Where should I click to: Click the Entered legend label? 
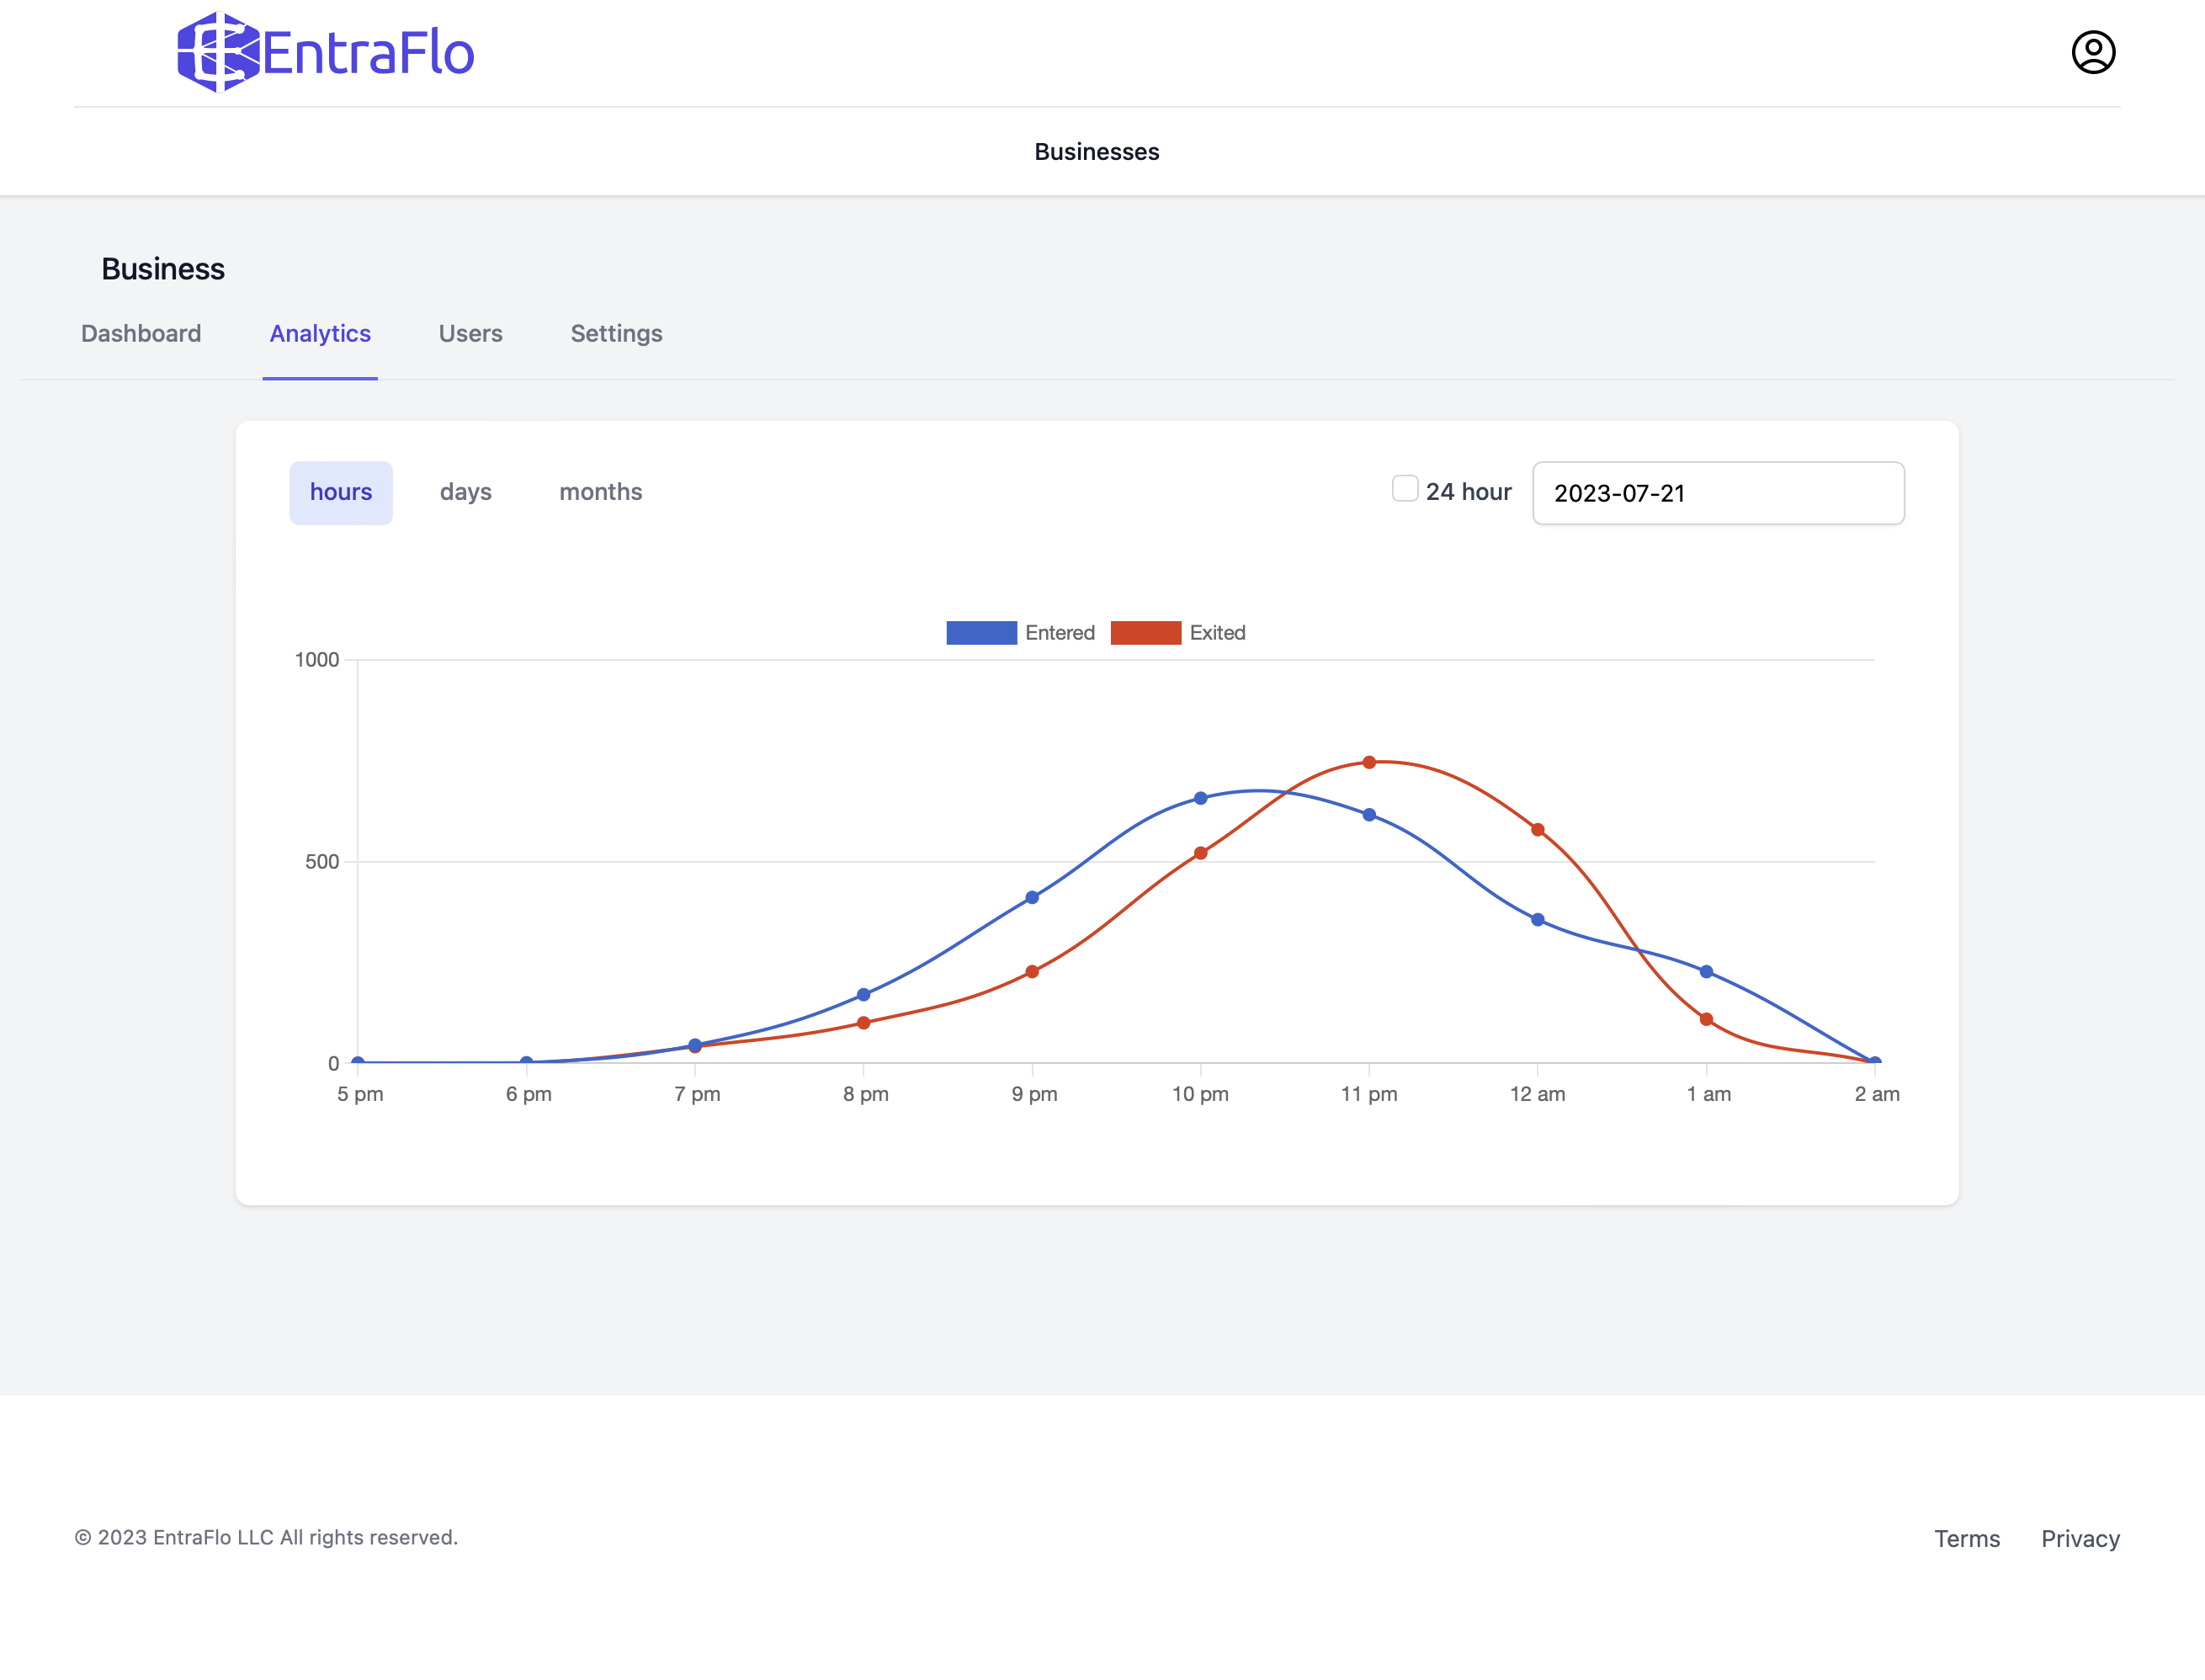[1060, 633]
